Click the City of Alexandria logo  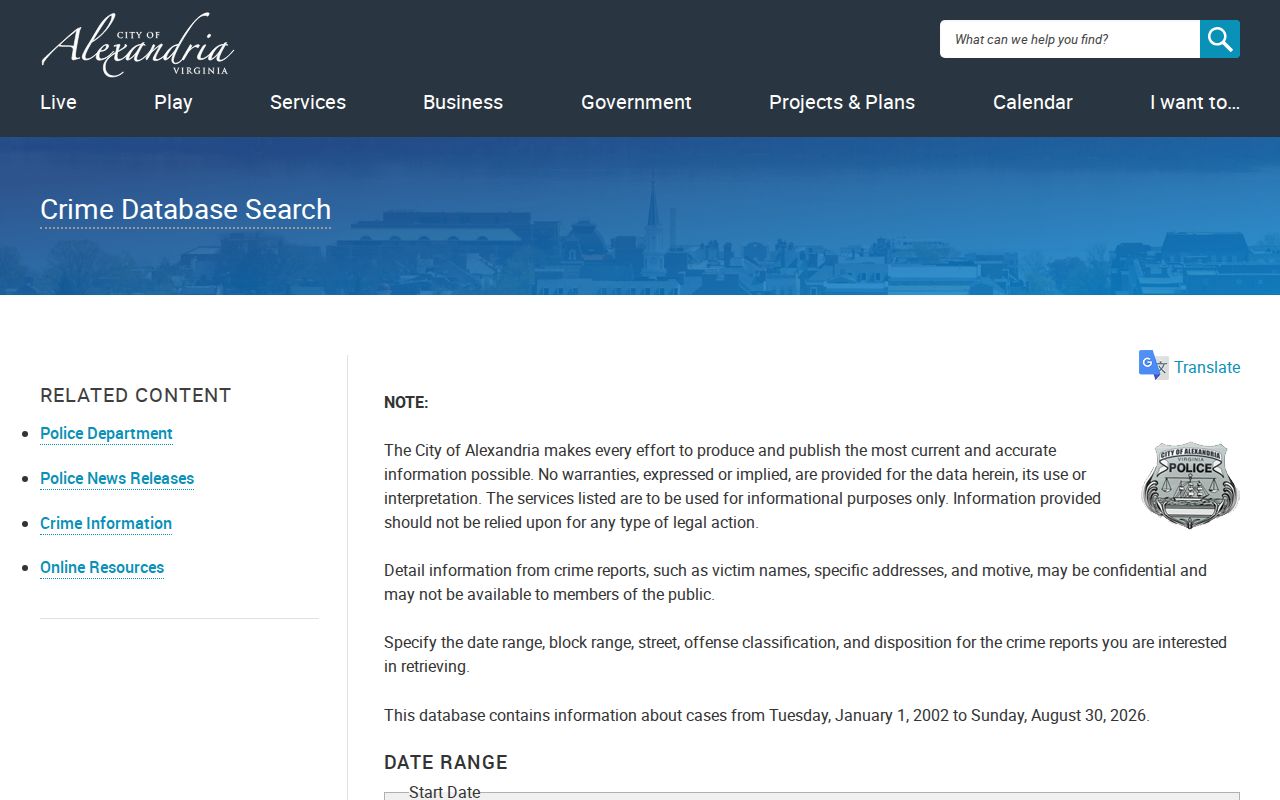pyautogui.click(x=137, y=45)
